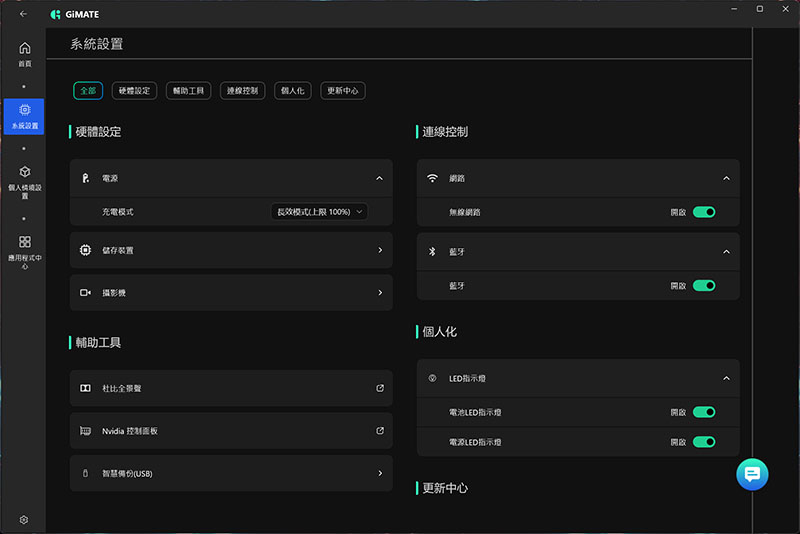800x534 pixels.
Task: Open the blue chat support bubble
Action: click(x=752, y=474)
